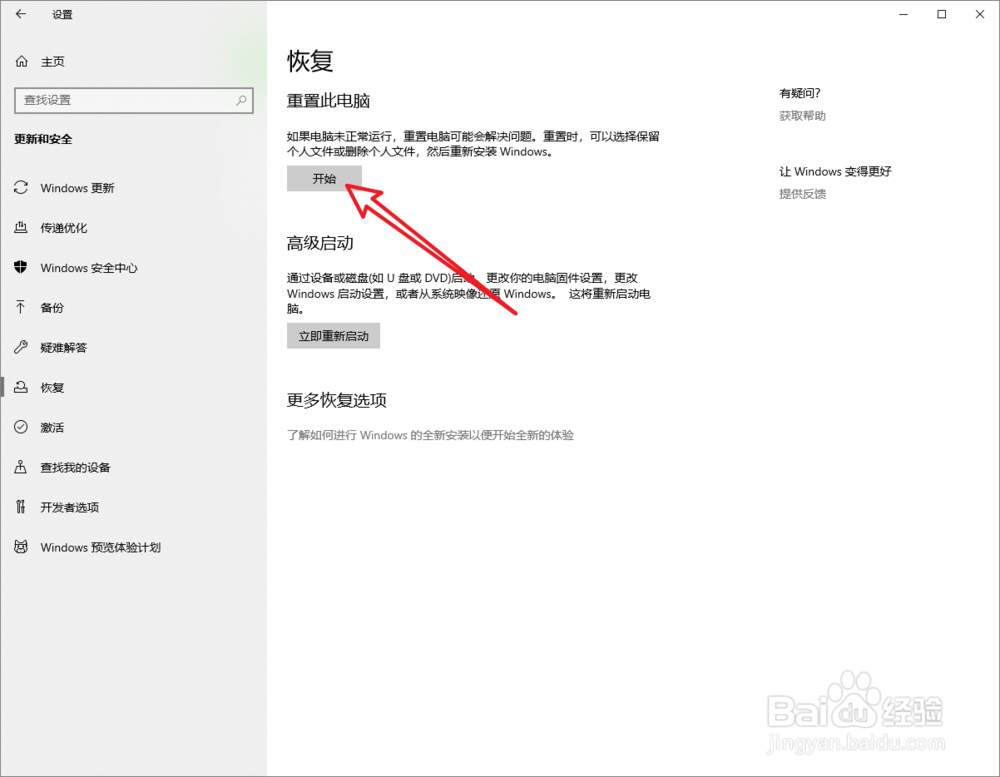1000x777 pixels.
Task: Click 立即重新启动 button
Action: click(x=334, y=336)
